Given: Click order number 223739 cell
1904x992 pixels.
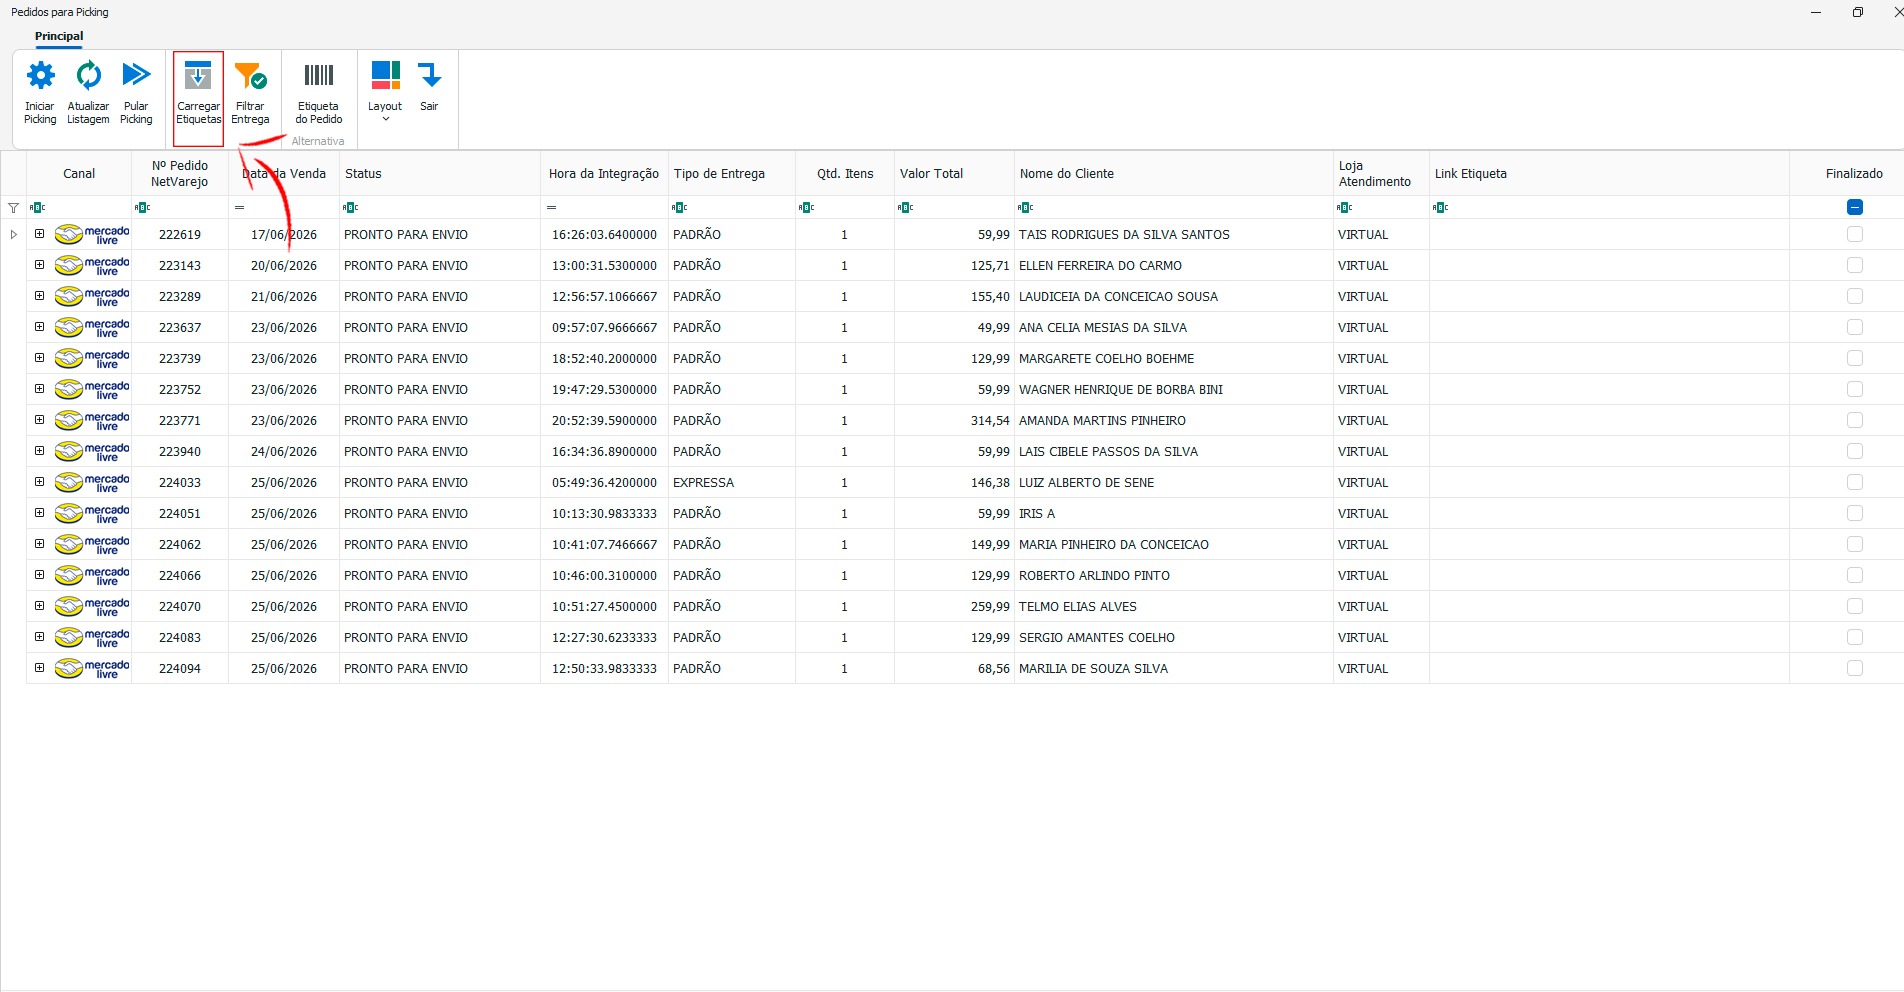Looking at the screenshot, I should [x=180, y=358].
